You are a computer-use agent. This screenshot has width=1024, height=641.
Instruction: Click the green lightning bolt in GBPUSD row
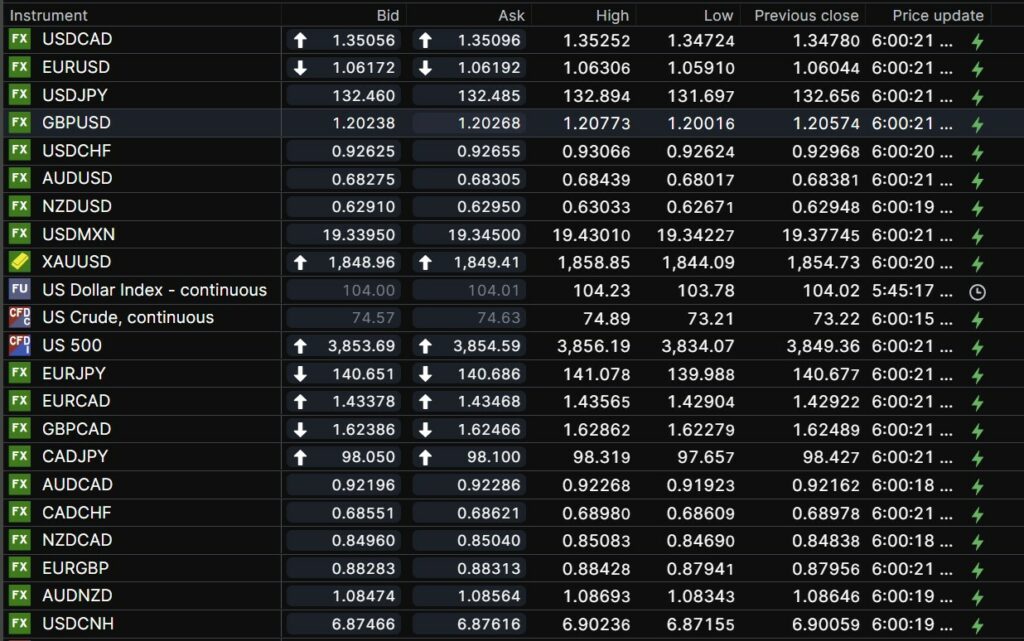click(x=977, y=125)
